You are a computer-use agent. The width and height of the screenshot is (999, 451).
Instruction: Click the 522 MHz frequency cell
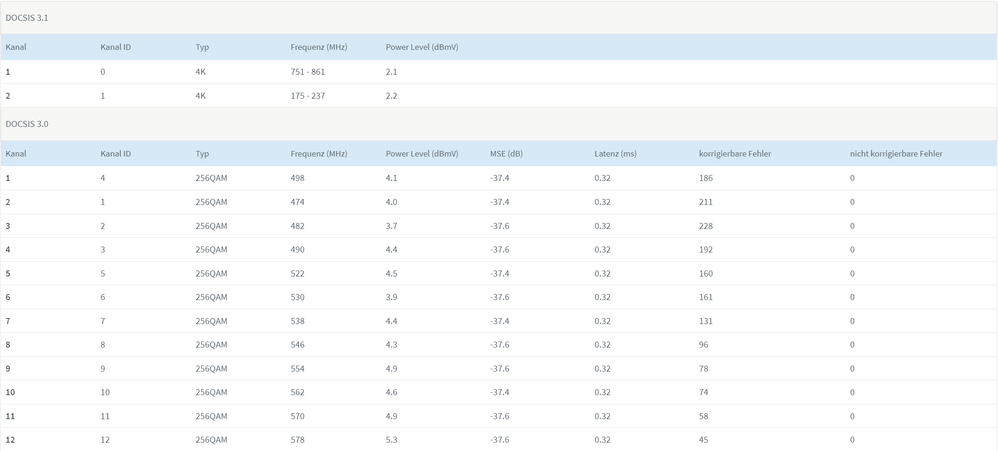[297, 273]
